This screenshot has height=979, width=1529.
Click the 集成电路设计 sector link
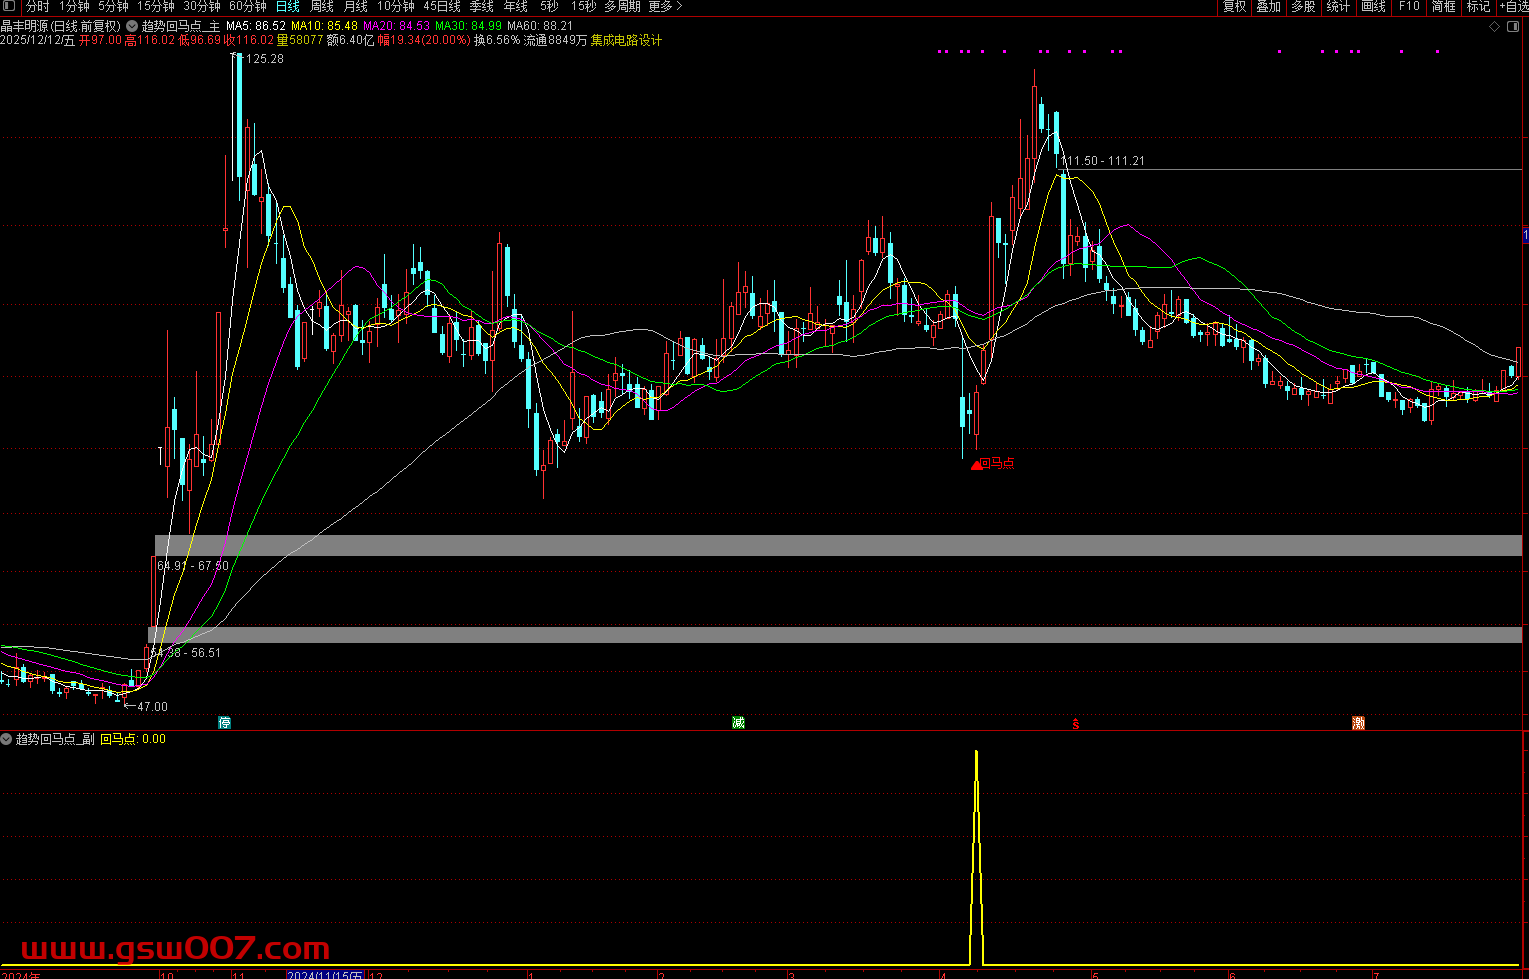click(x=626, y=41)
